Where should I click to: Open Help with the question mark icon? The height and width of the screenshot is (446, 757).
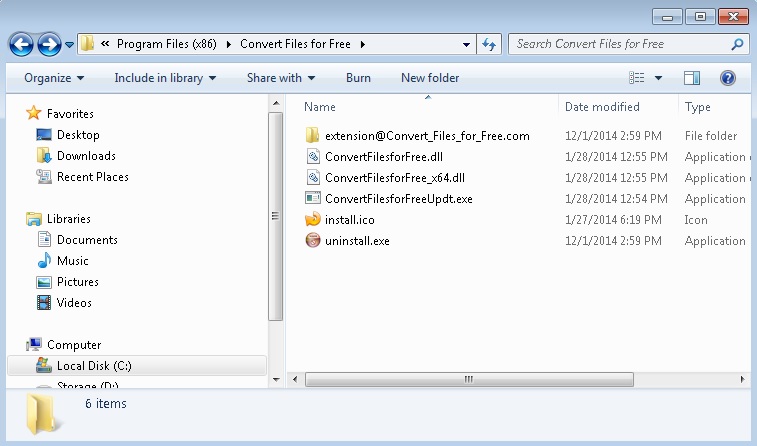tap(728, 78)
